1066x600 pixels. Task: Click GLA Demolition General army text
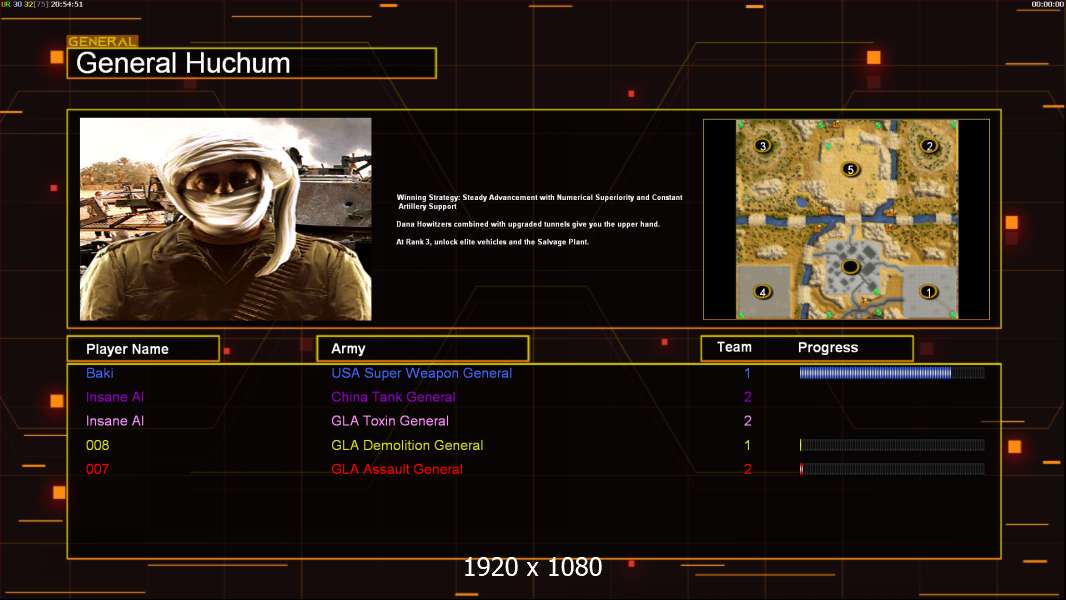(407, 445)
